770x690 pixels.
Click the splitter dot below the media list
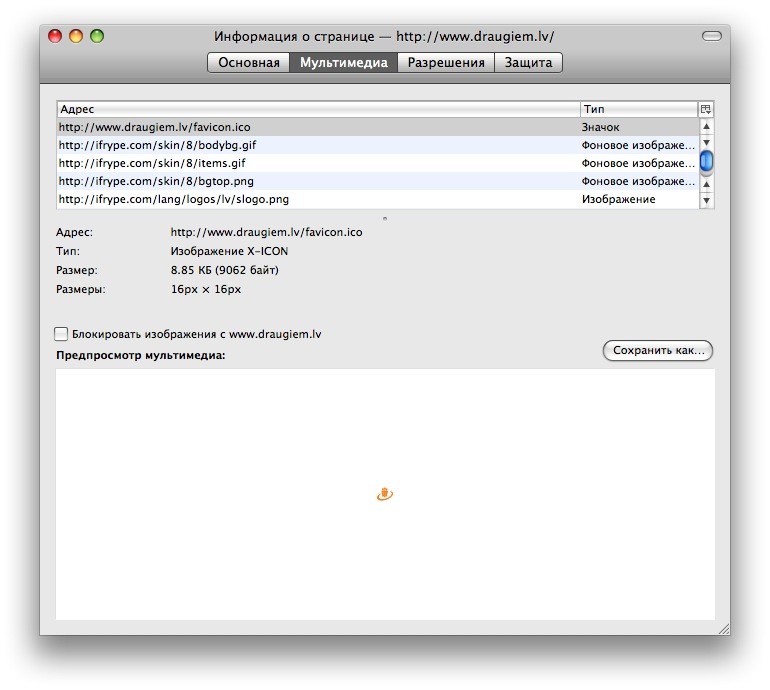(385, 219)
